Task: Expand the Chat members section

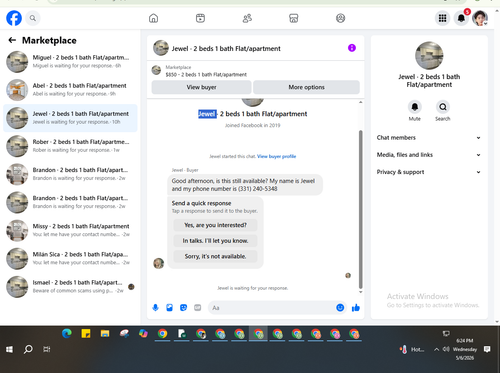Action: coord(429,138)
